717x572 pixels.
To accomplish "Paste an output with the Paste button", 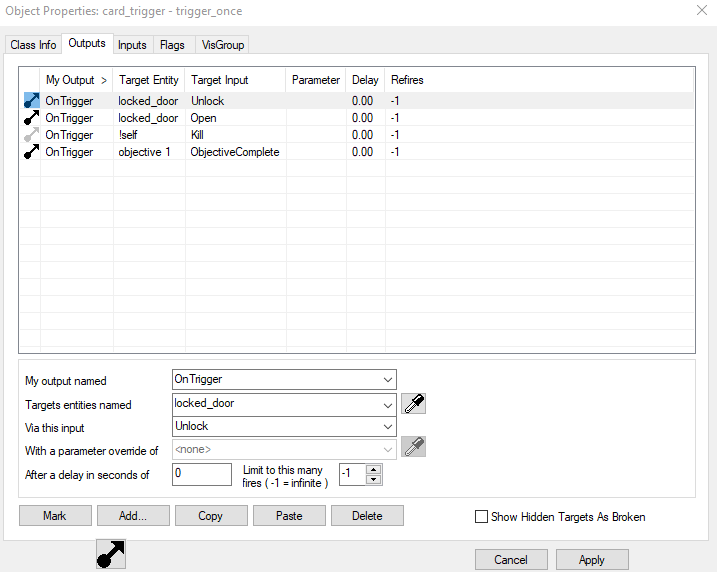I will [x=289, y=516].
